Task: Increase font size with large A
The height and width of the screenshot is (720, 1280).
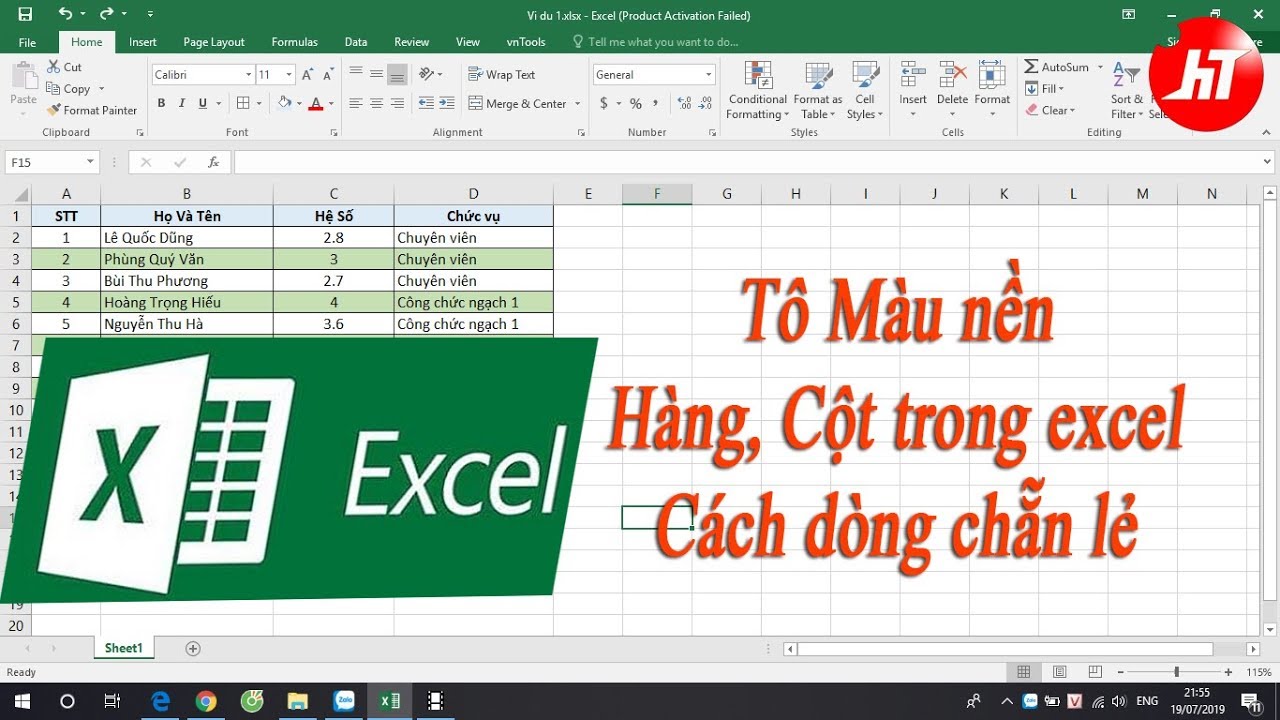Action: 308,75
